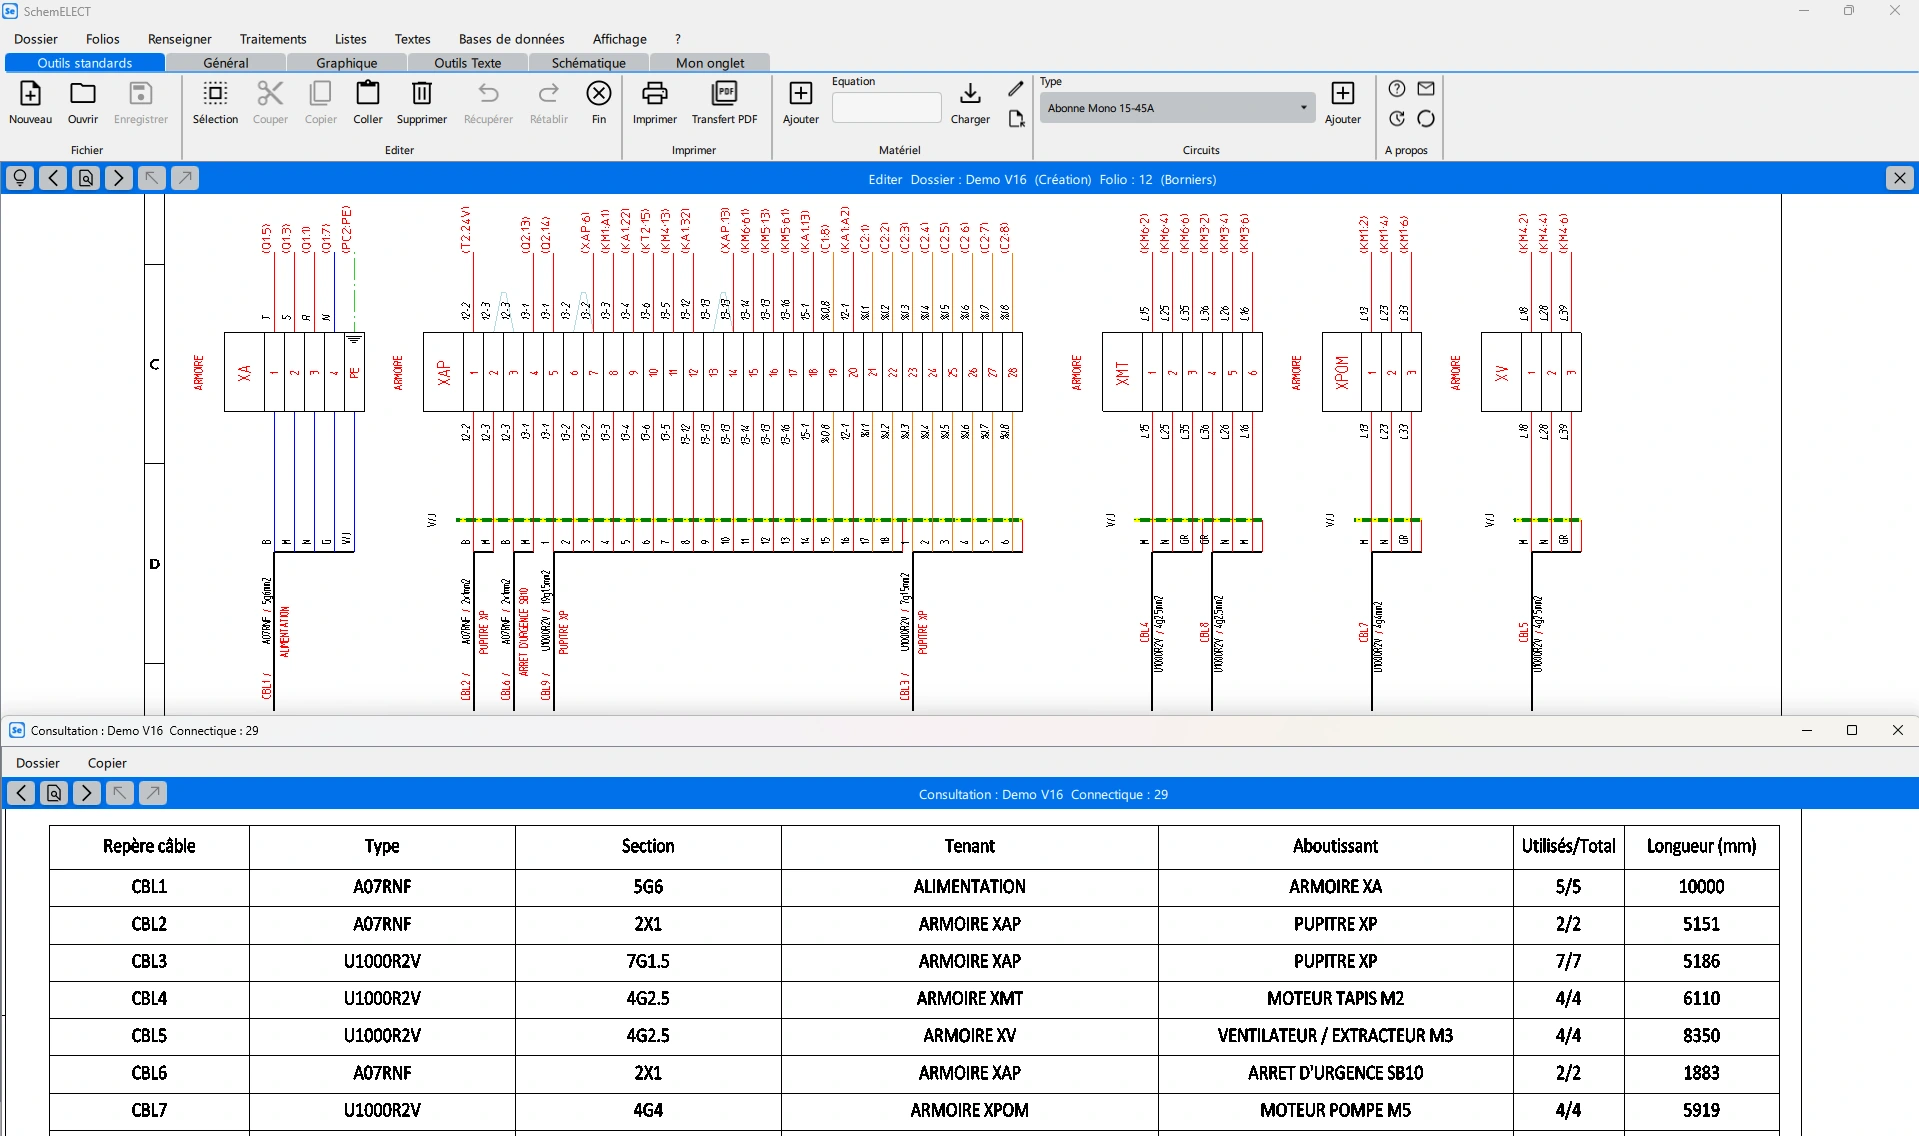This screenshot has height=1136, width=1919.
Task: Click the Copier icon
Action: (320, 94)
